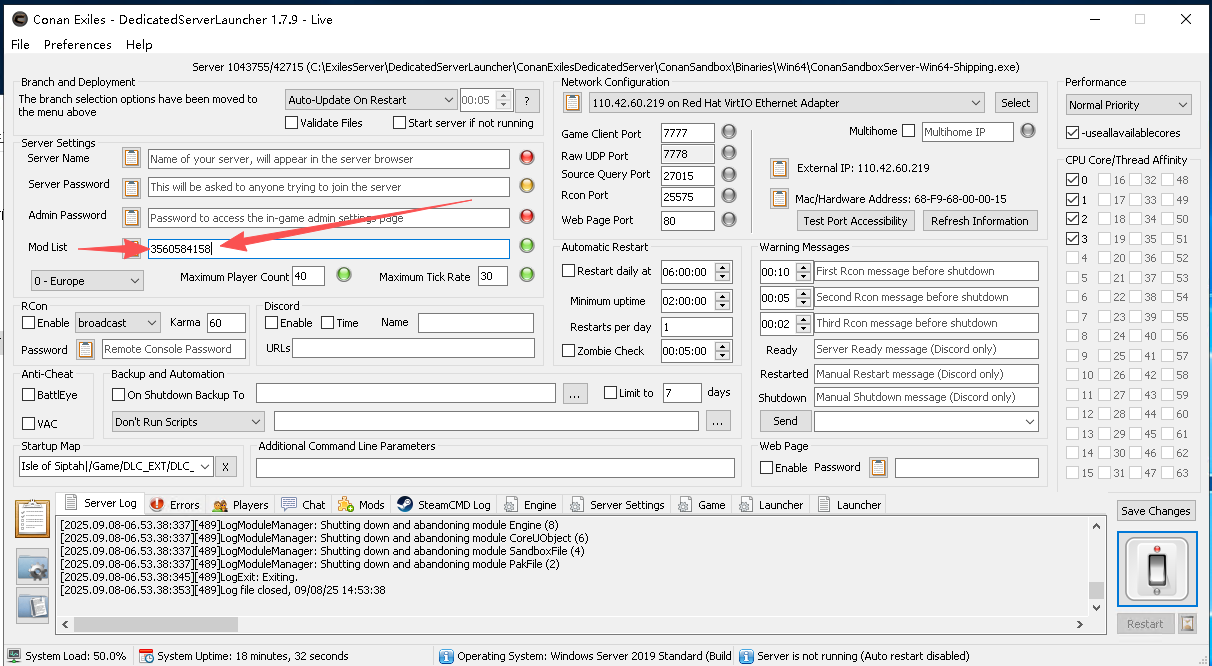Click the green light beside Maximum Tick Rate

coord(527,276)
